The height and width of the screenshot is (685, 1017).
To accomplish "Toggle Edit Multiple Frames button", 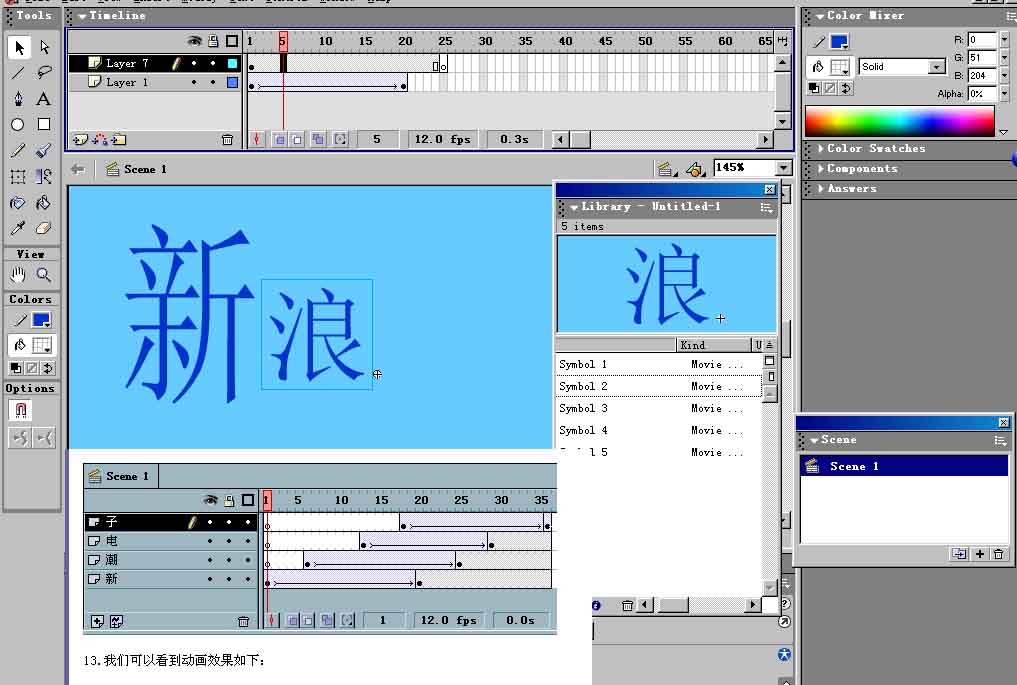I will [x=318, y=139].
